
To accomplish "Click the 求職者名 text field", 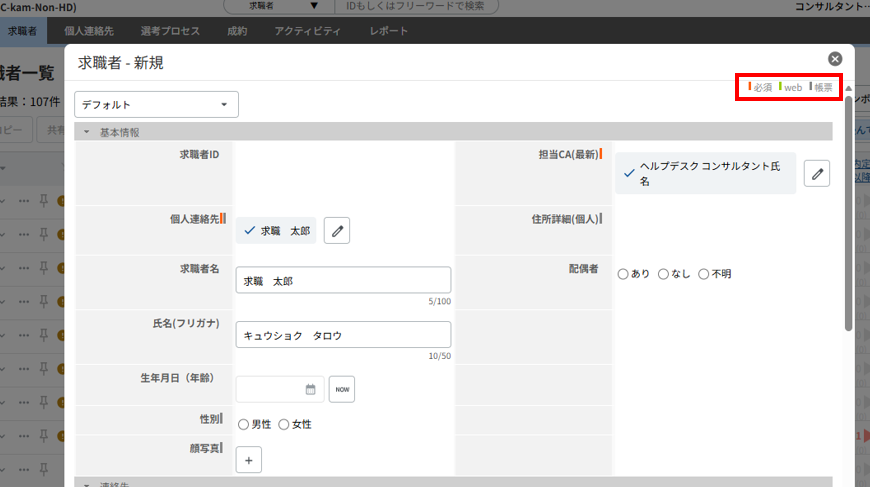I will [343, 281].
